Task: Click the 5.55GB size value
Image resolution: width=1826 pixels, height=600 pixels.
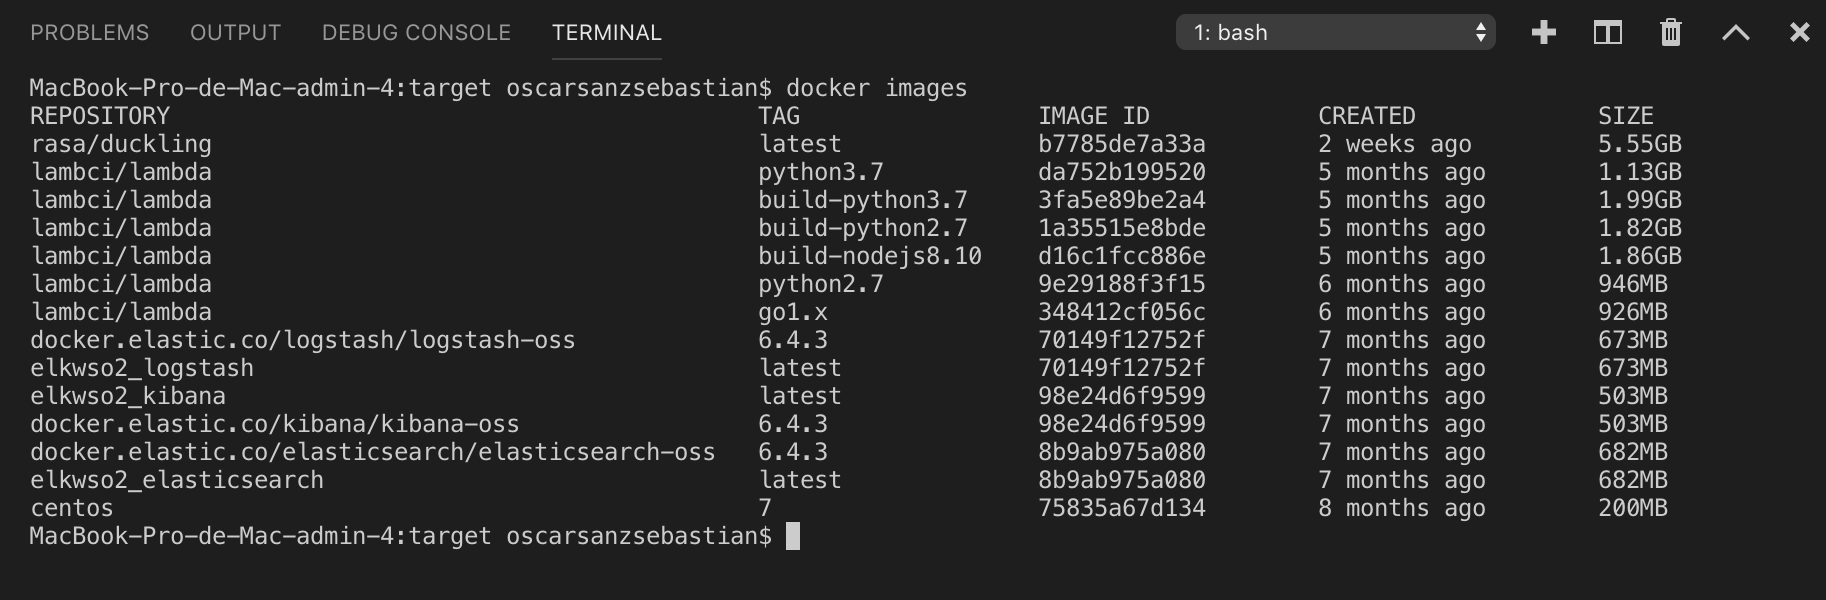Action: 1639,144
